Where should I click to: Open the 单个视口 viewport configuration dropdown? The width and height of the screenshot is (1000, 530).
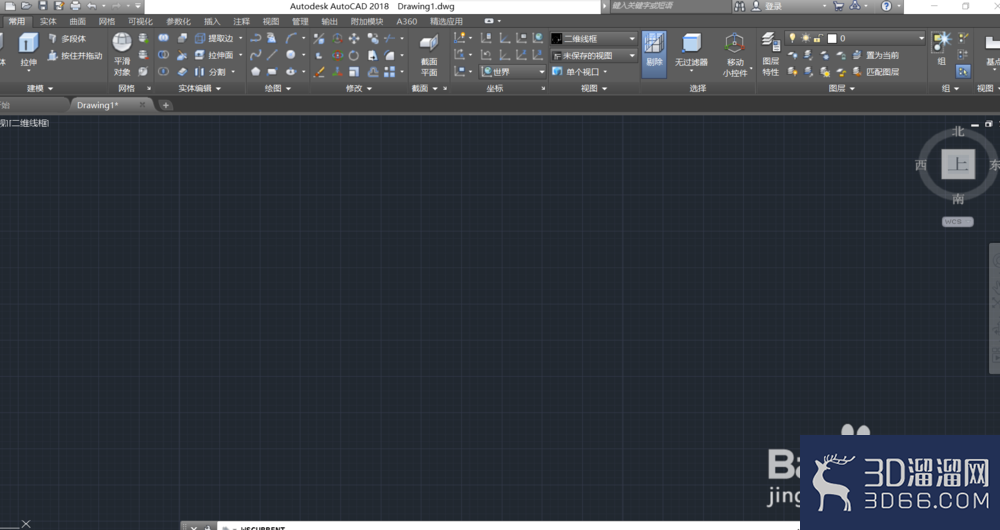[580, 71]
